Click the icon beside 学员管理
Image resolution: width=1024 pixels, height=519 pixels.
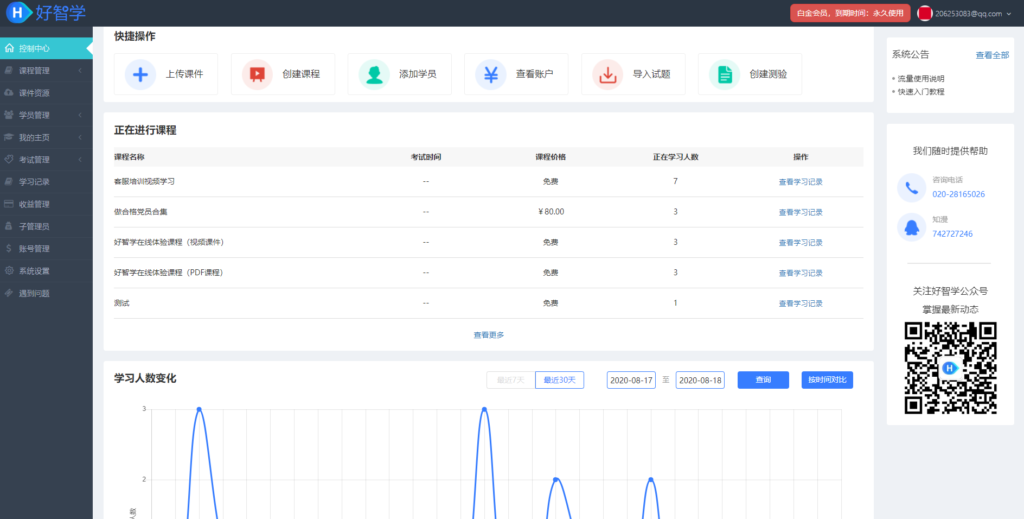[9, 115]
